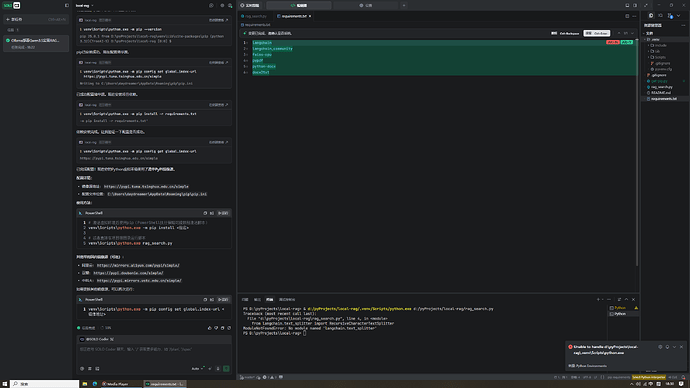Screen dimensions: 690x388
Task: Open the search view icon in the right sidebar
Action: tap(661, 15)
